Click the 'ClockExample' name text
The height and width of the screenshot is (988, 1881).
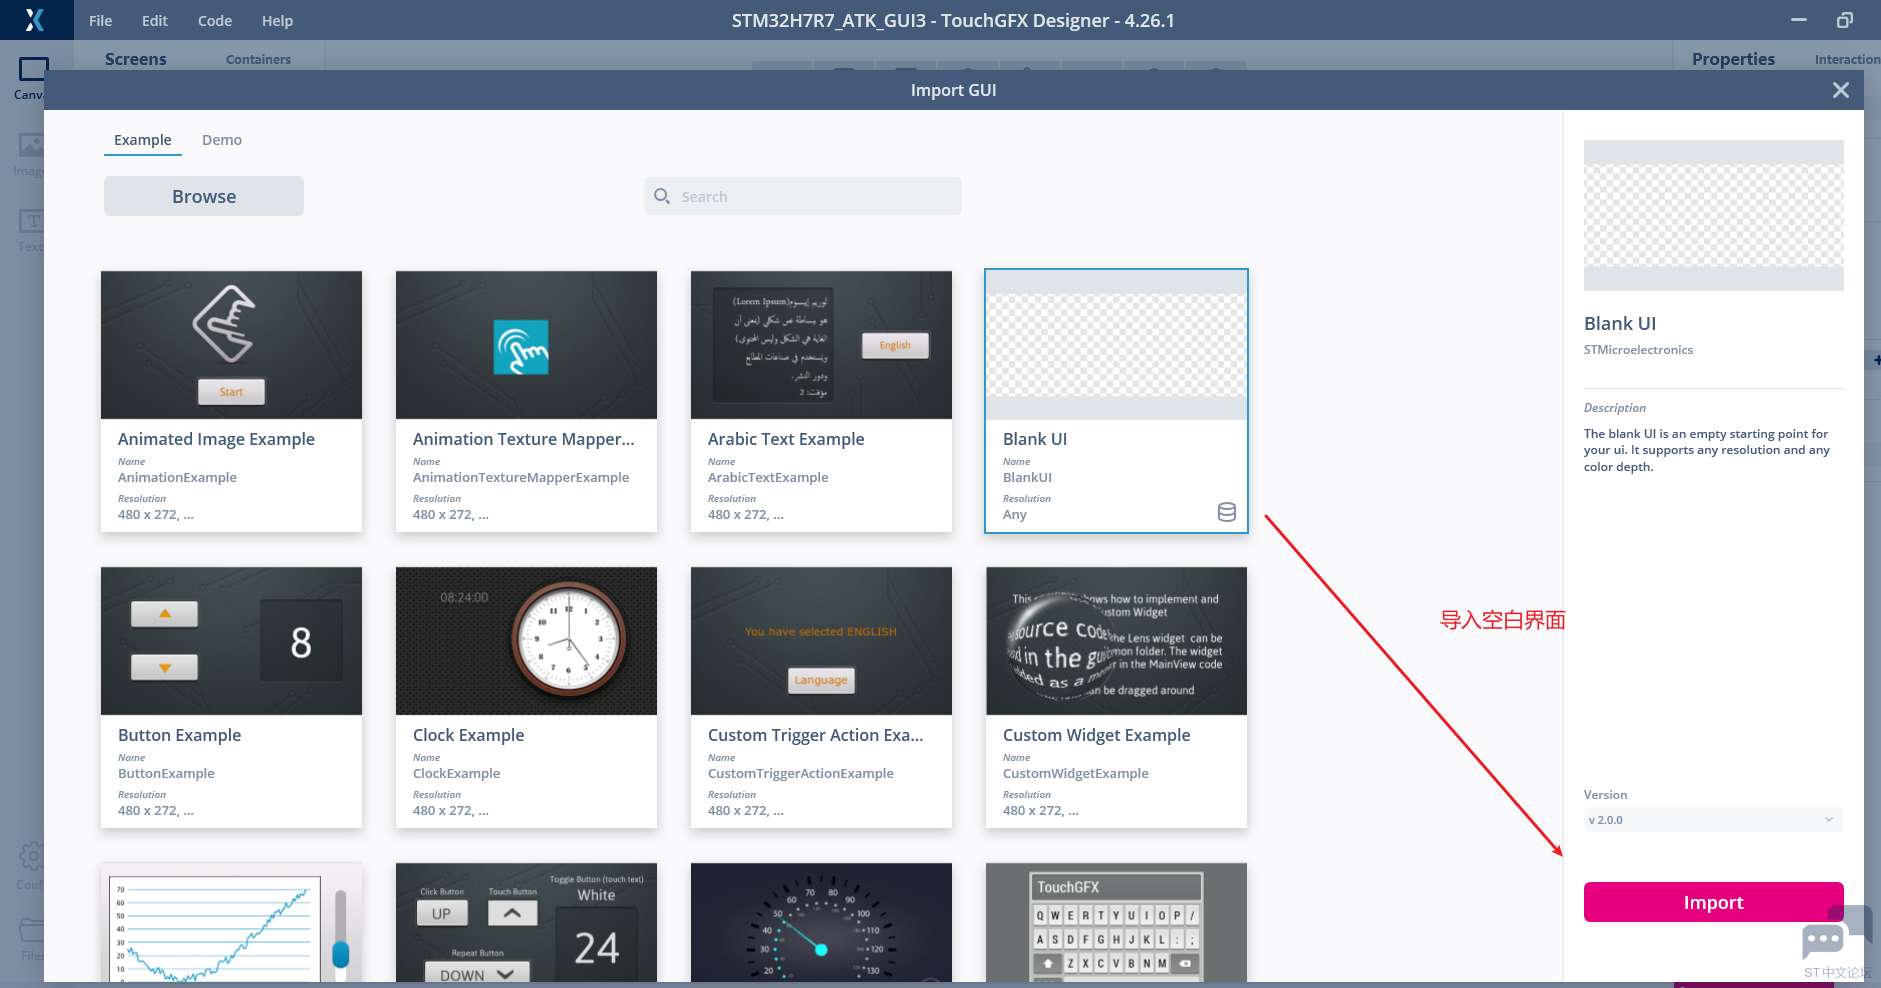point(456,773)
